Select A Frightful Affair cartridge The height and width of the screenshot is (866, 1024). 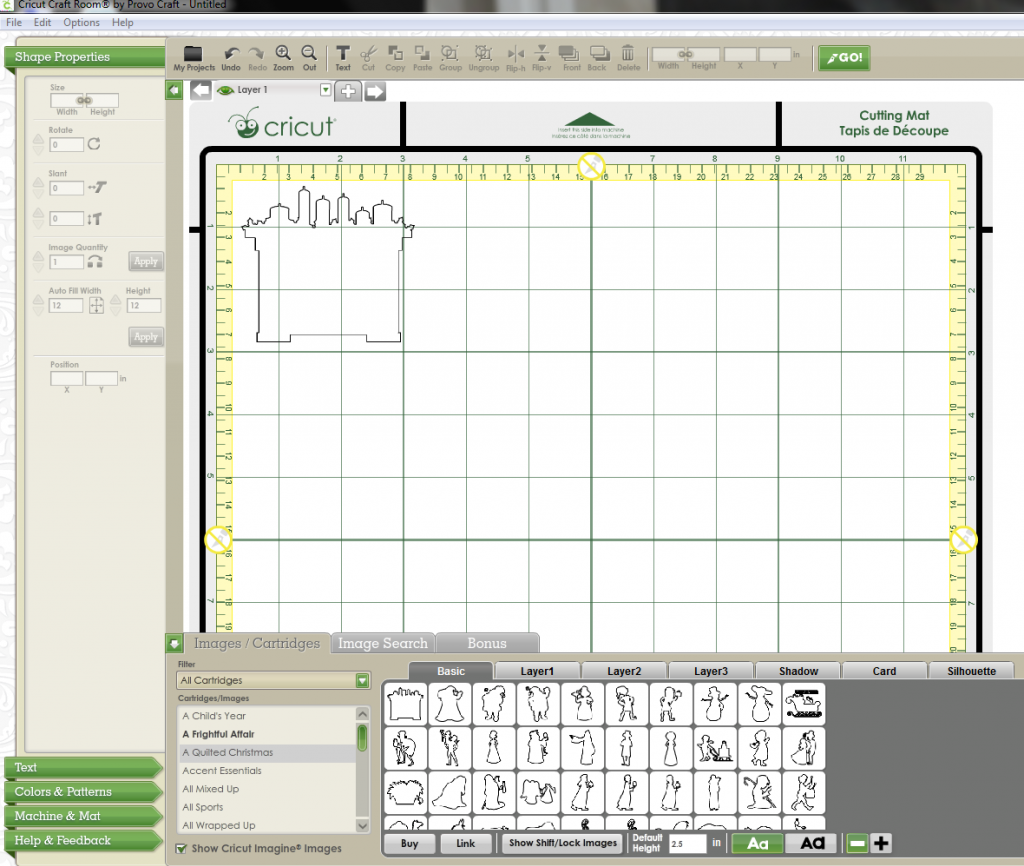point(218,734)
